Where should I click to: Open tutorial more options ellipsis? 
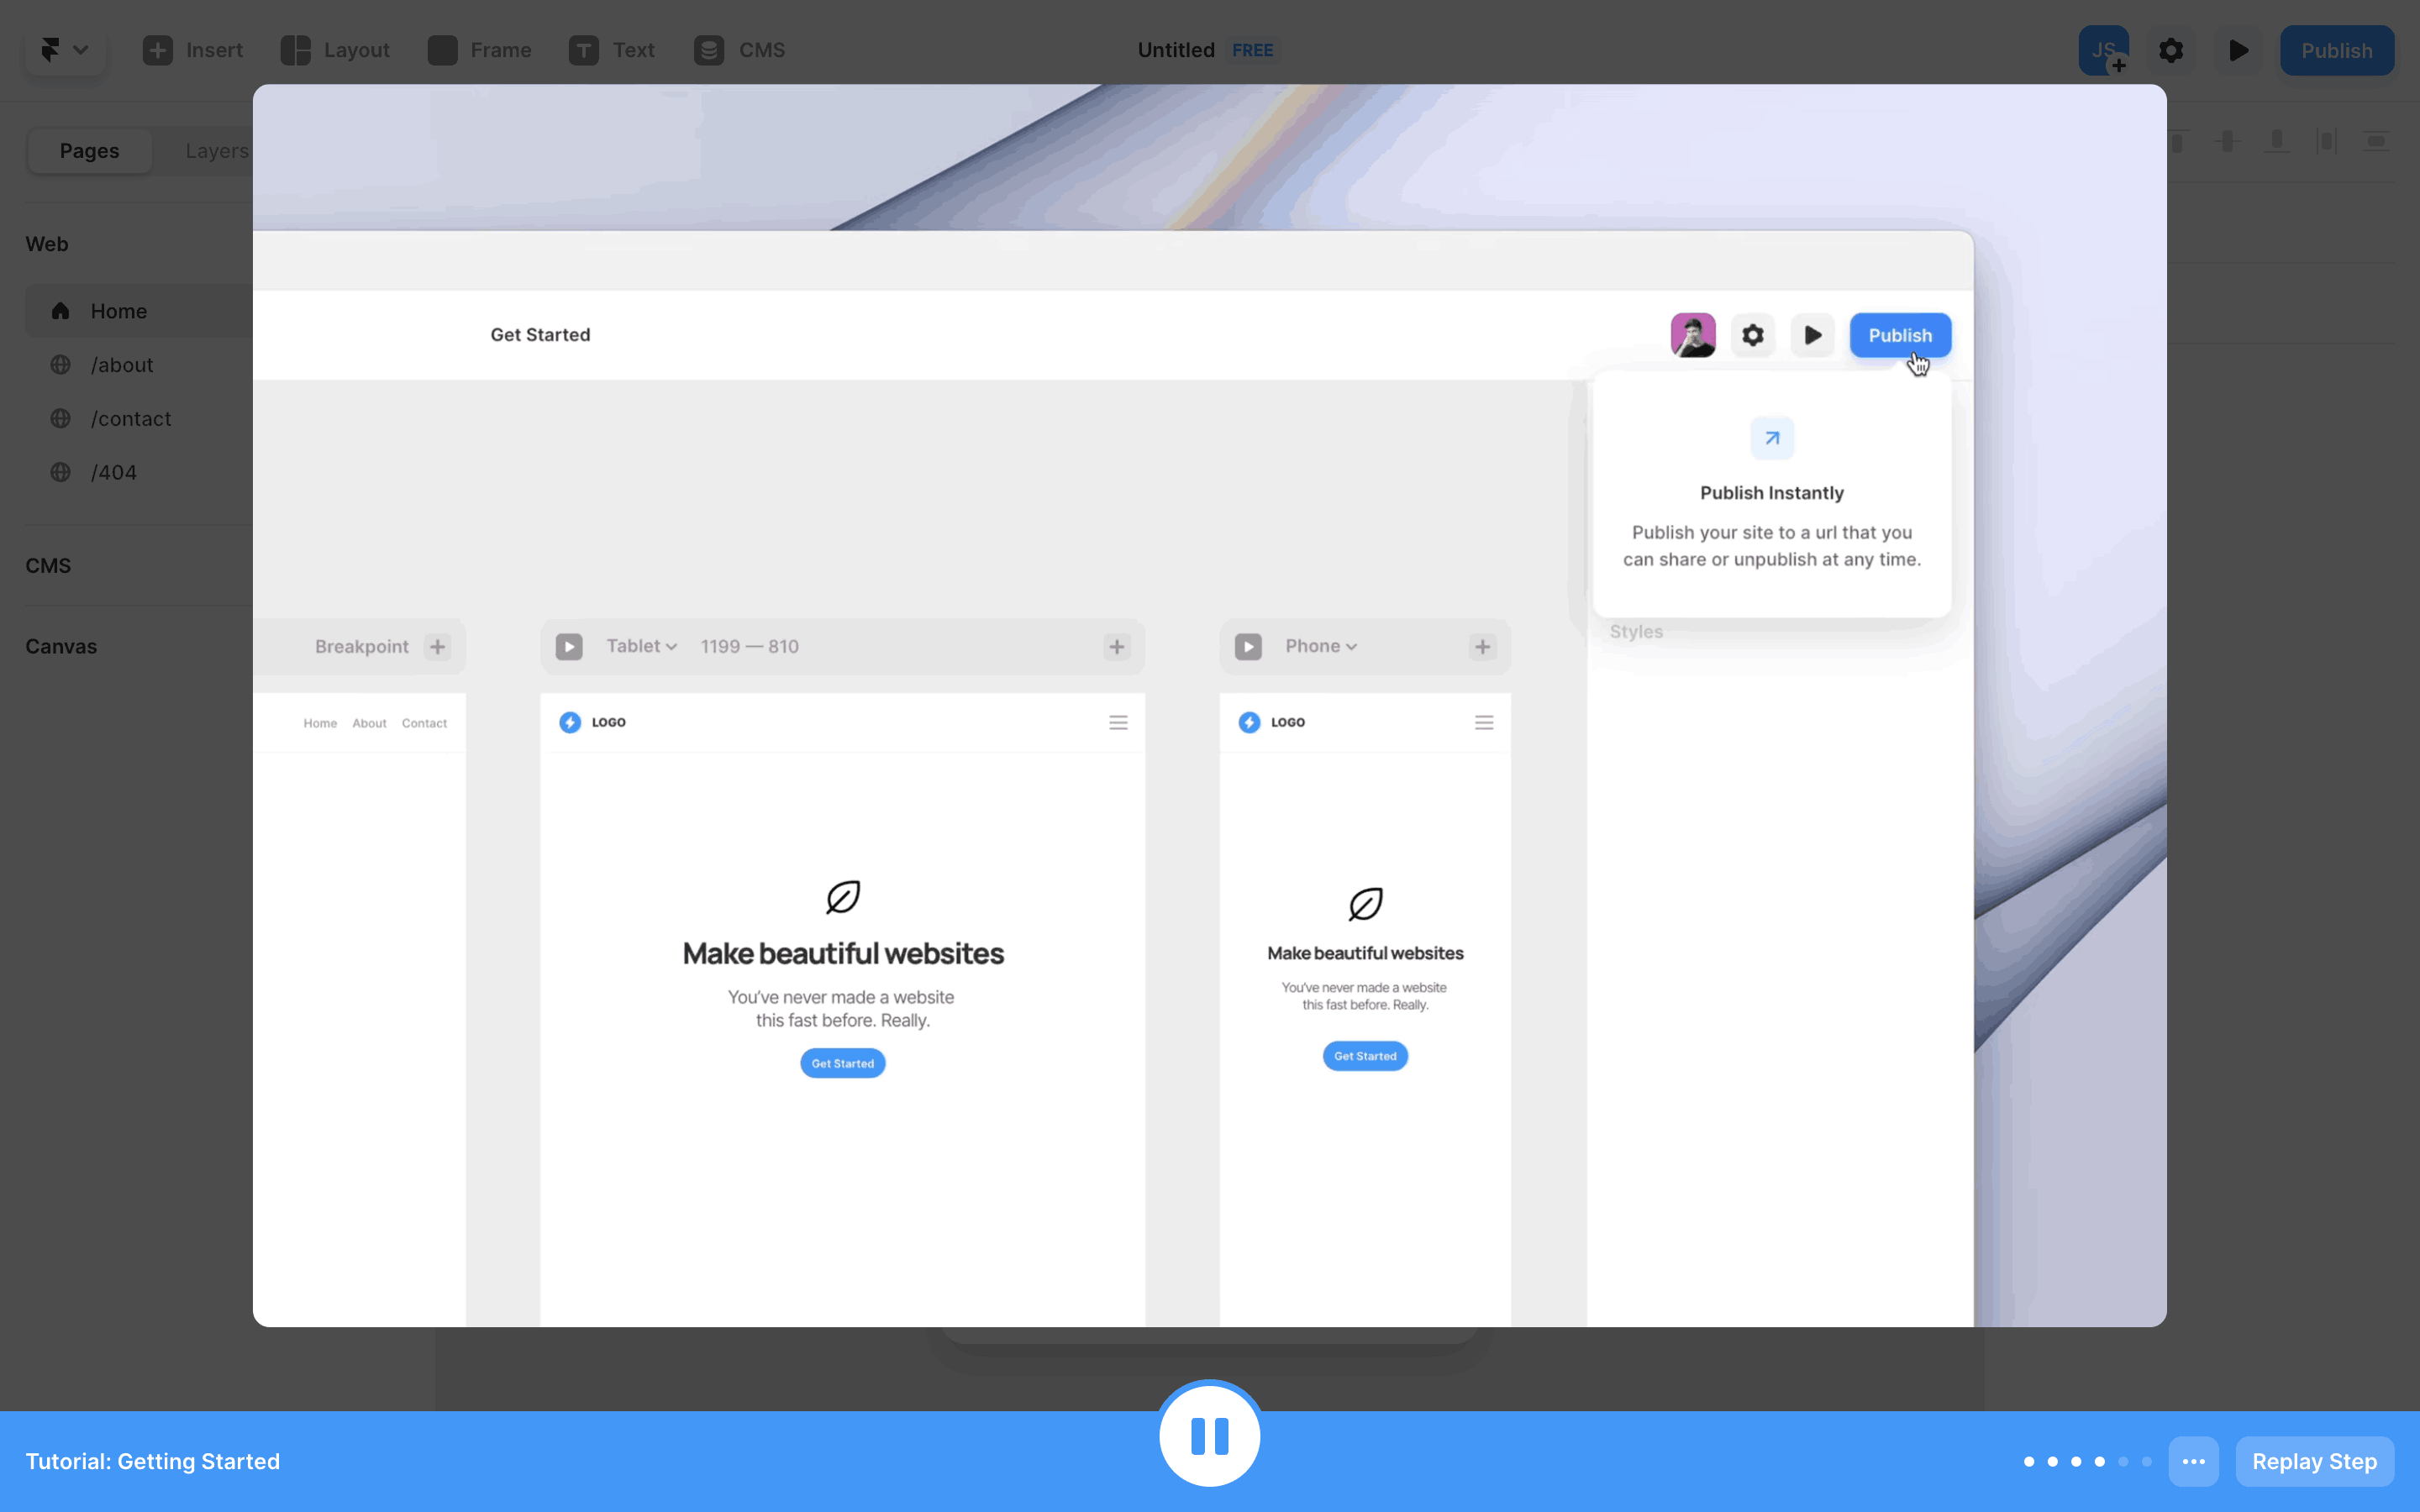2193,1461
